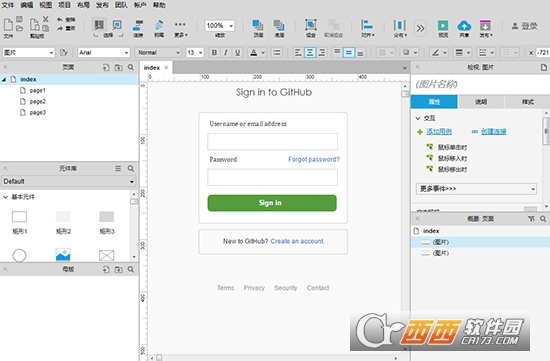This screenshot has width=550, height=361.
Task: Click search icon in widget library panel
Action: point(131,169)
